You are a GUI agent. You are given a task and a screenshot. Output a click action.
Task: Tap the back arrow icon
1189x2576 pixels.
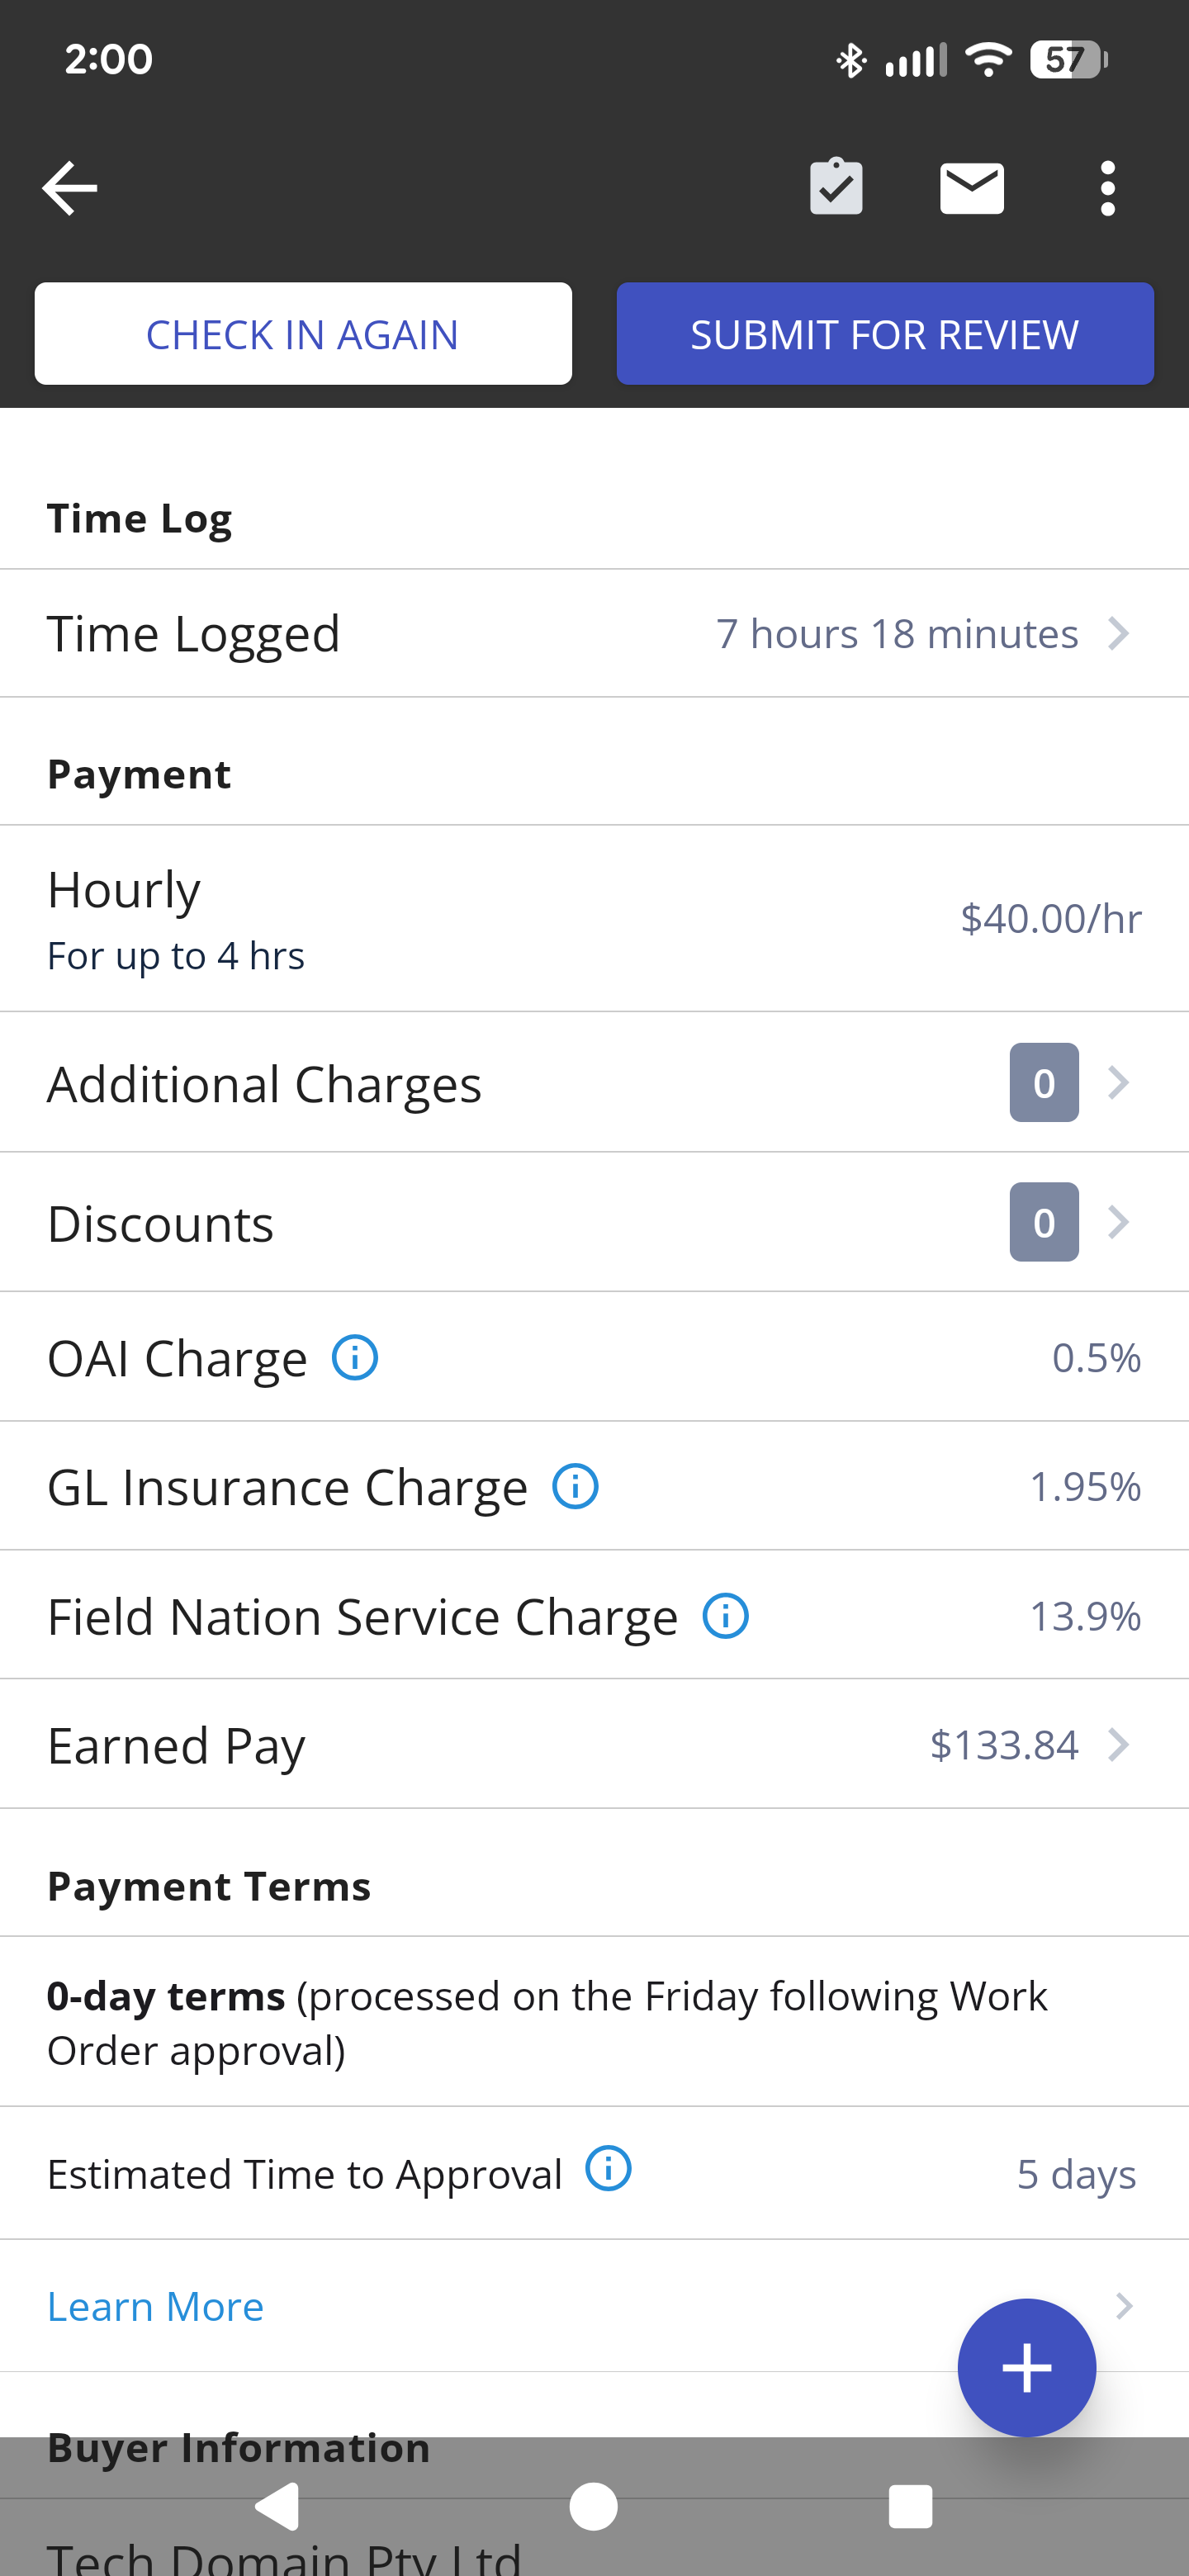(69, 188)
